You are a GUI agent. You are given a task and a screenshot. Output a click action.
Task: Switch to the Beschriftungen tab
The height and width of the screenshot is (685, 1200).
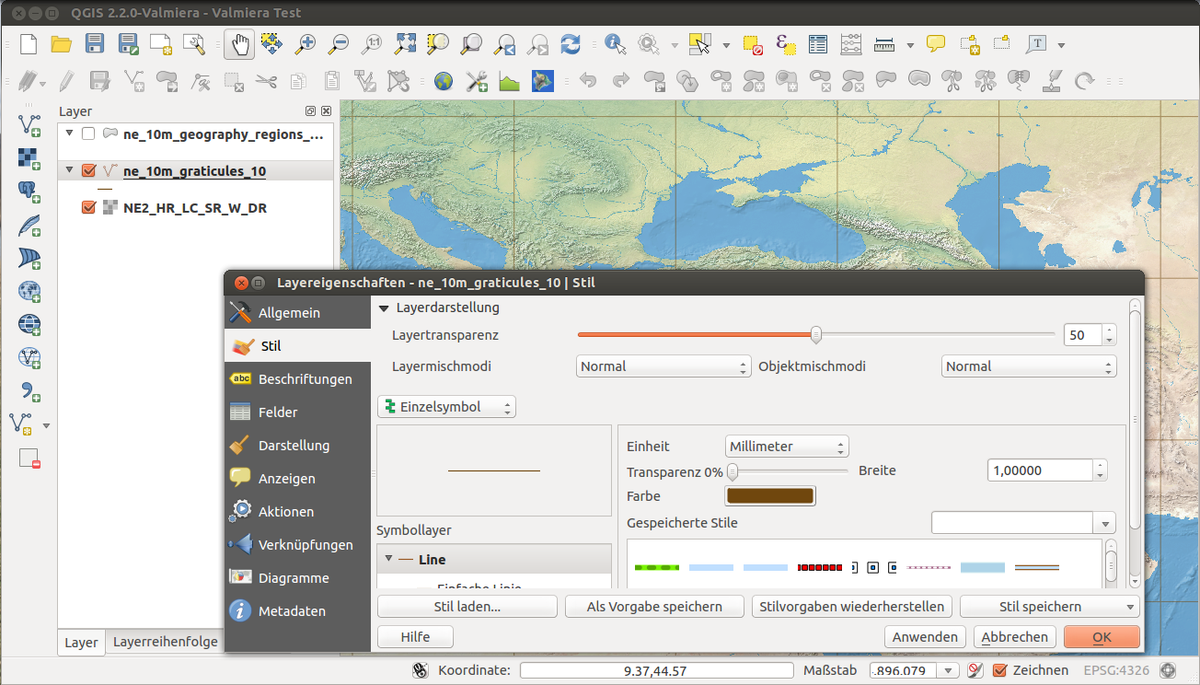click(305, 379)
